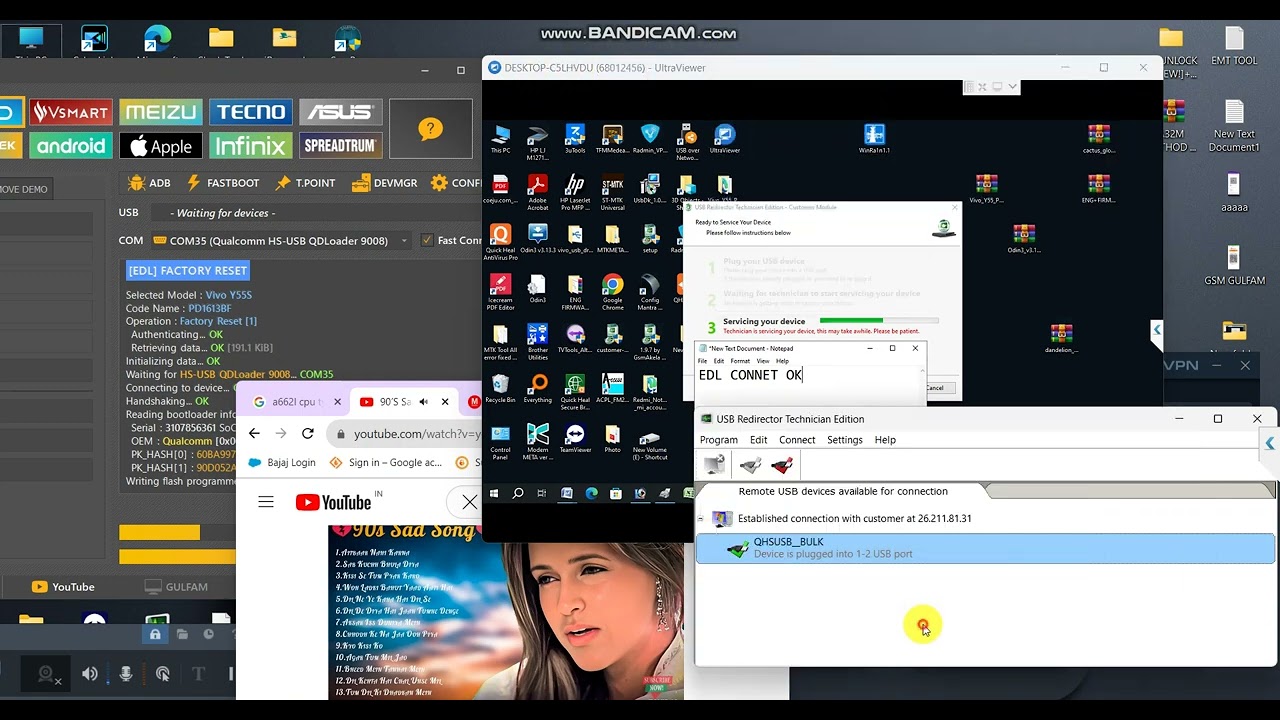
Task: Toggle the Fast Connect checkbox
Action: (427, 240)
